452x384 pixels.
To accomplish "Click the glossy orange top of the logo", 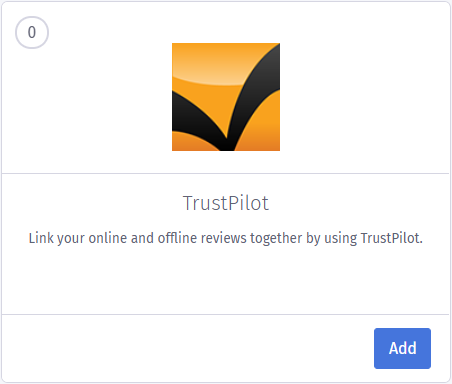I will point(207,62).
